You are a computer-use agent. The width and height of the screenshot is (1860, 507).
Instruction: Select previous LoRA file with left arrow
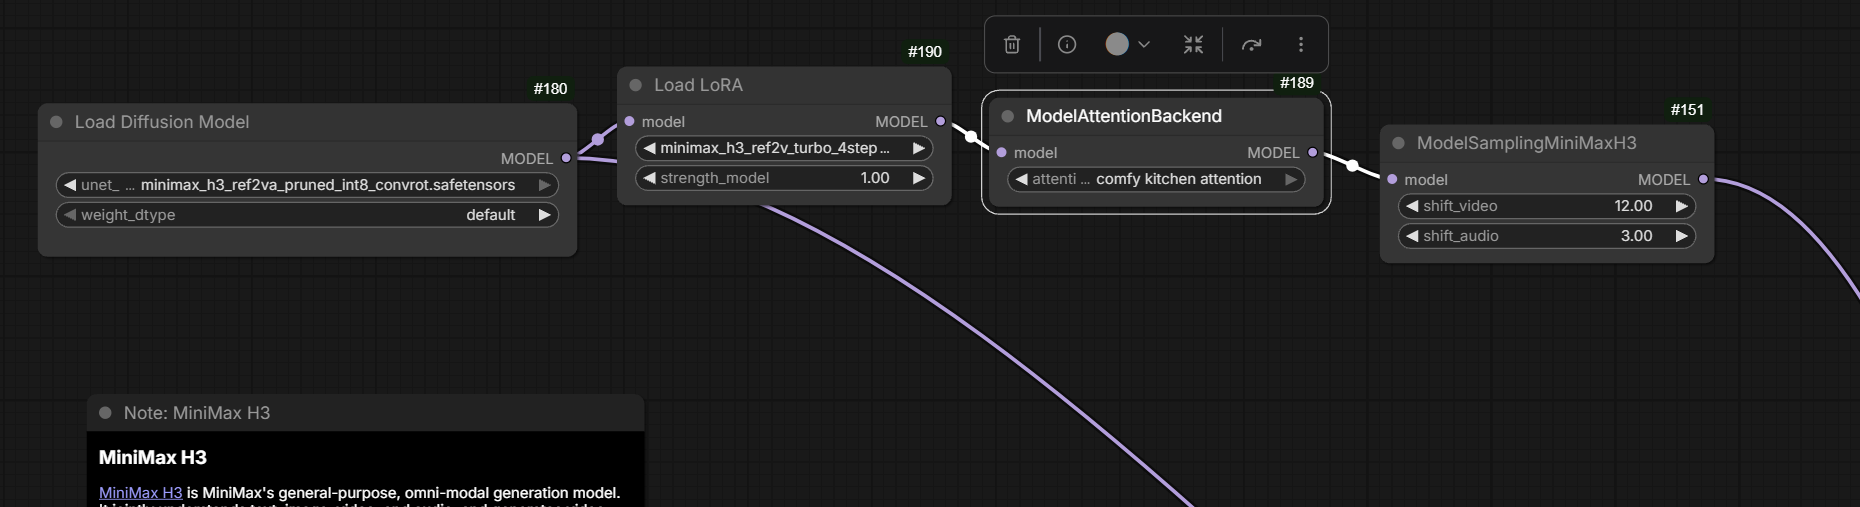[649, 148]
